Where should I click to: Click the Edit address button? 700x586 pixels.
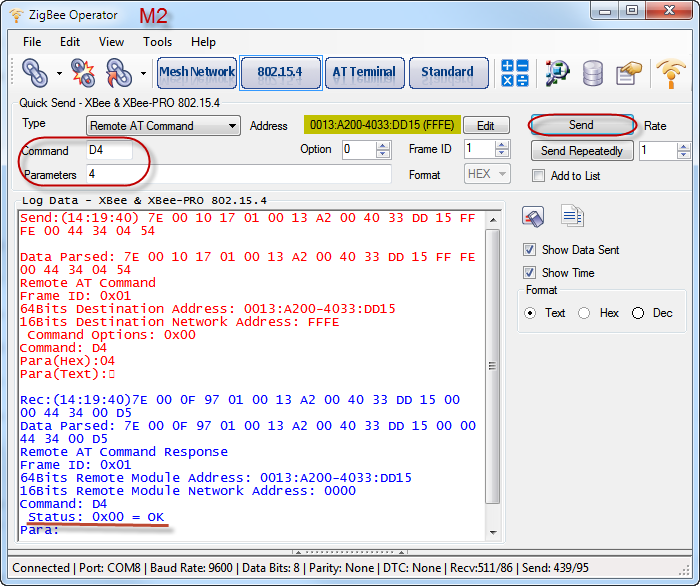486,126
